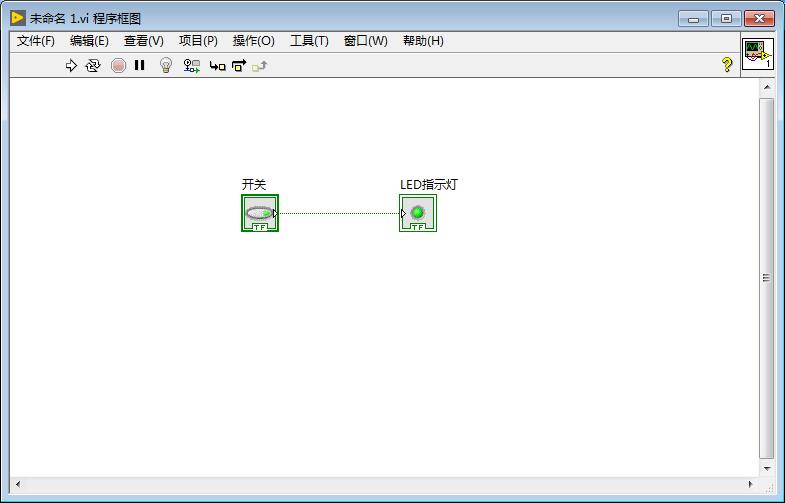Open the 编辑(E) menu
Image resolution: width=785 pixels, height=503 pixels.
click(89, 41)
